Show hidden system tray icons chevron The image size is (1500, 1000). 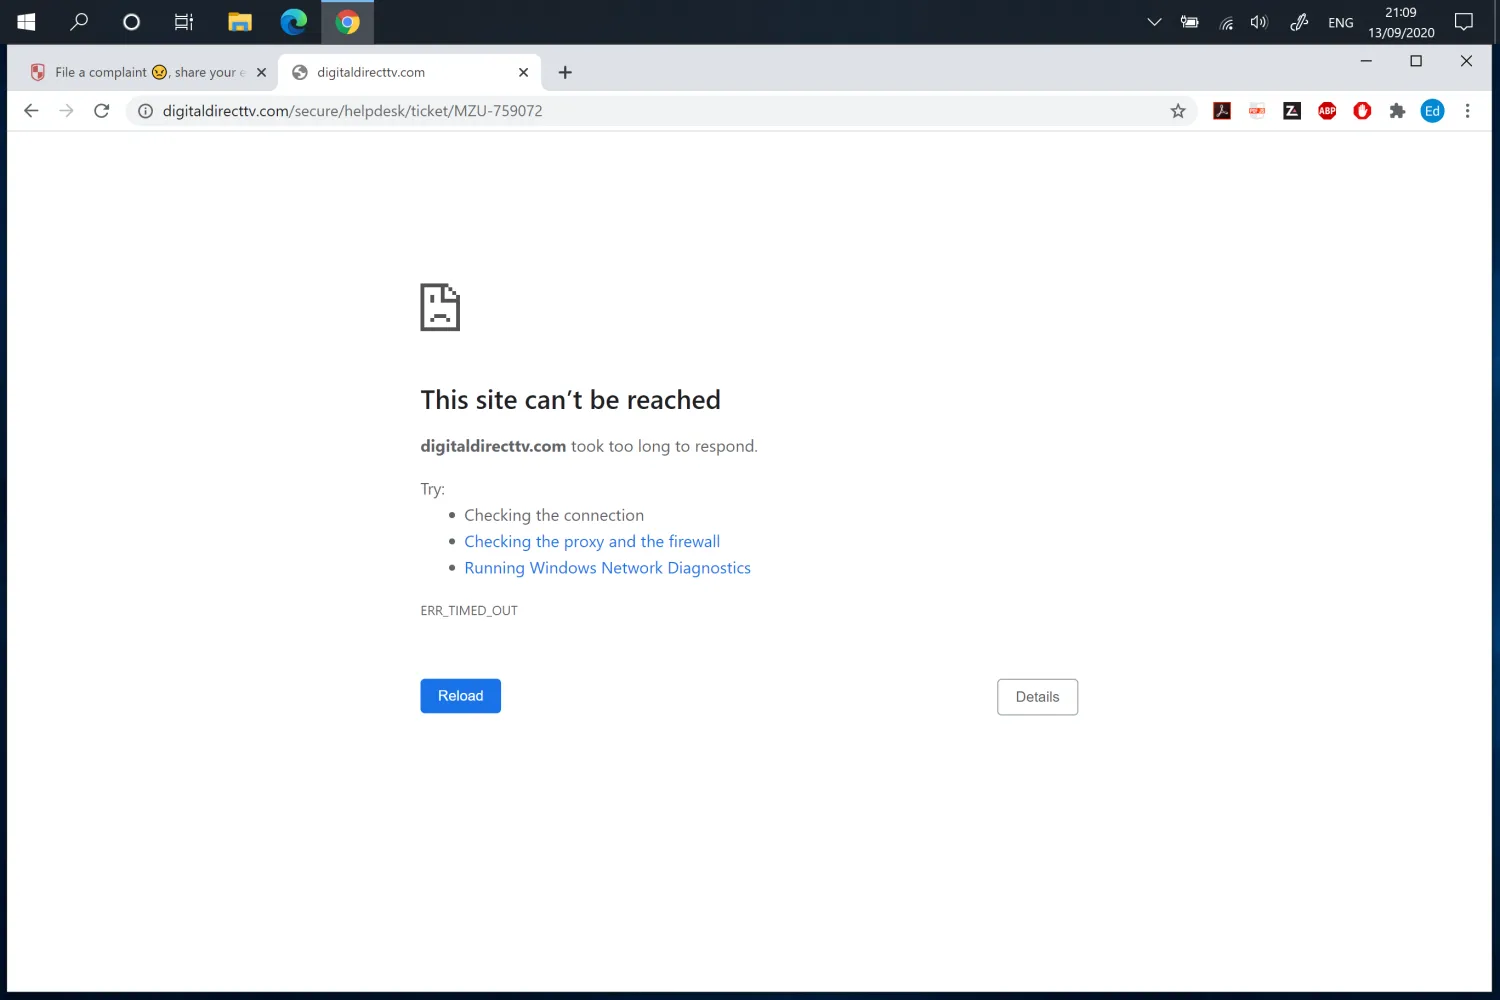(x=1154, y=22)
